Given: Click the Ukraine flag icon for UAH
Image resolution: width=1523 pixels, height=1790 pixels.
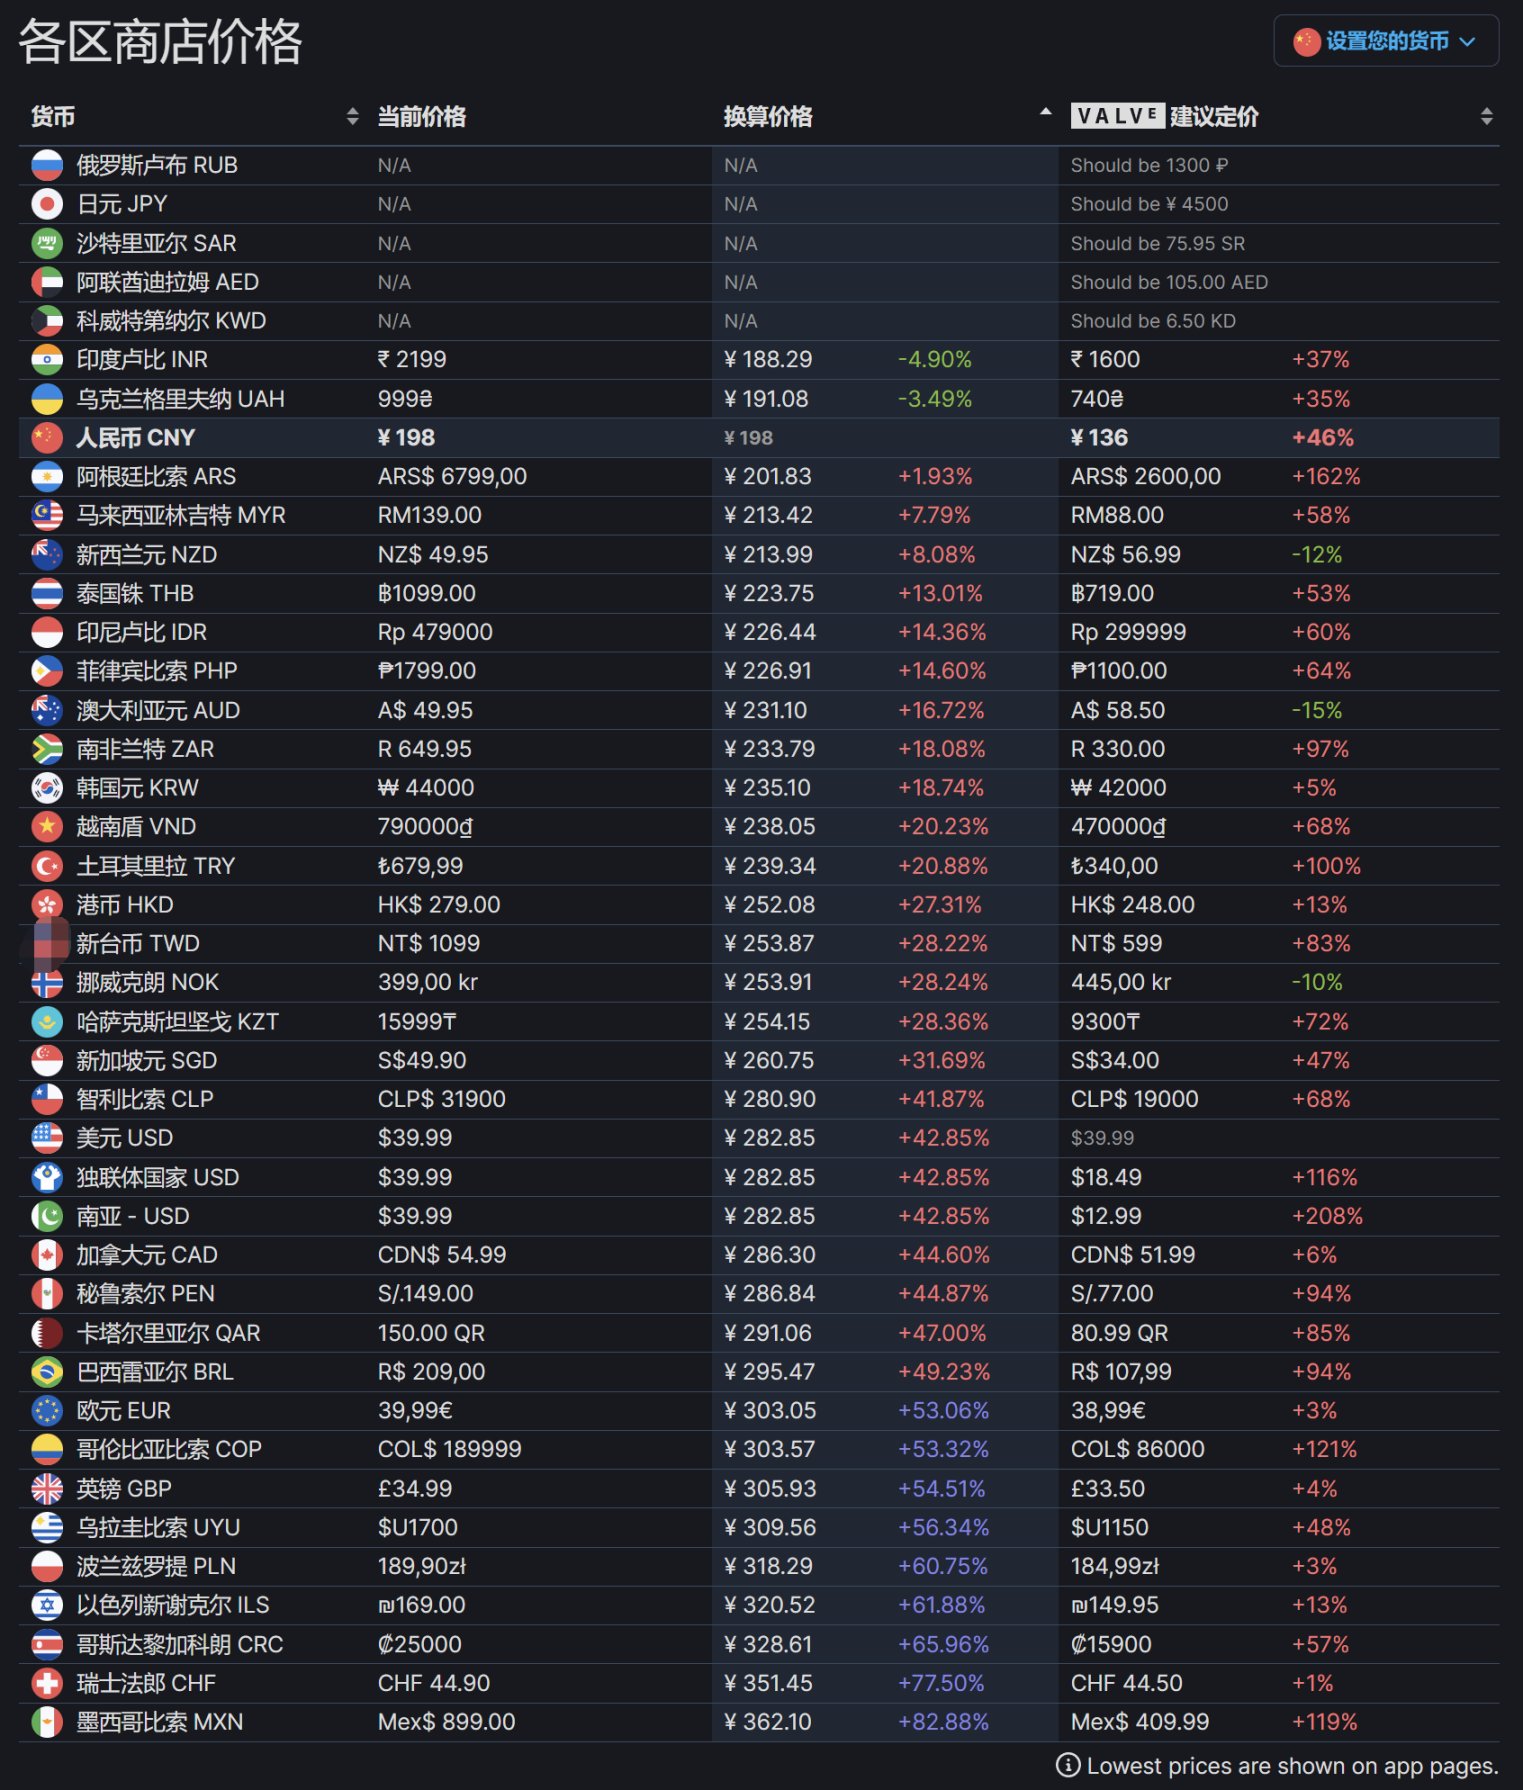Looking at the screenshot, I should coord(47,399).
